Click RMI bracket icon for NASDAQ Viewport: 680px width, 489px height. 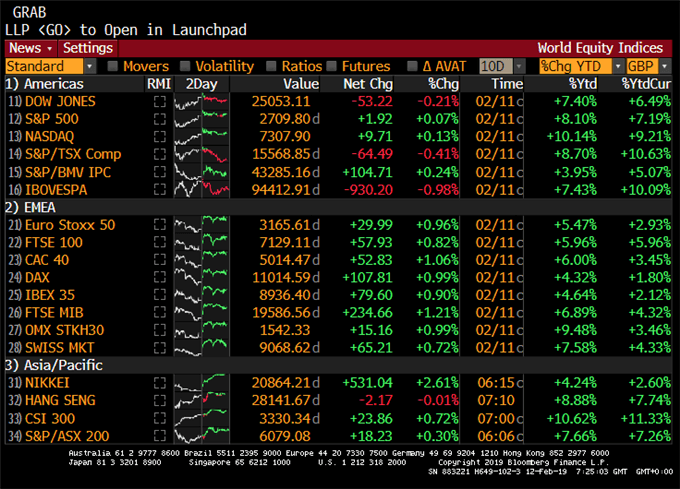click(160, 137)
